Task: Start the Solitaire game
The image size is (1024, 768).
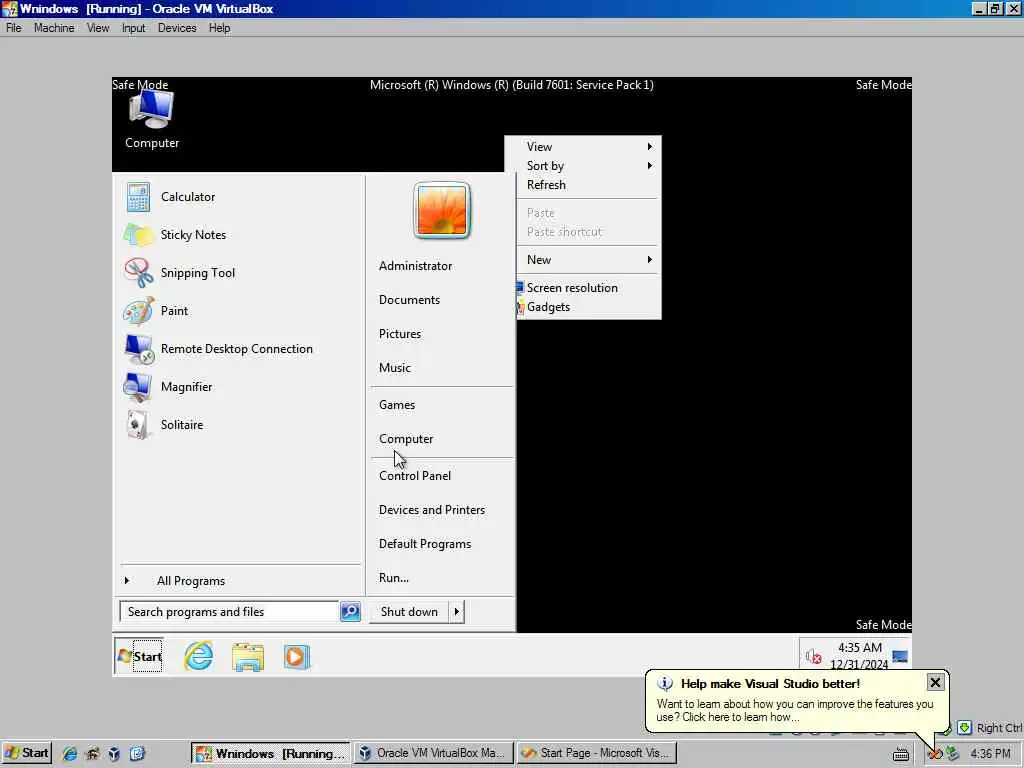Action: (x=182, y=424)
